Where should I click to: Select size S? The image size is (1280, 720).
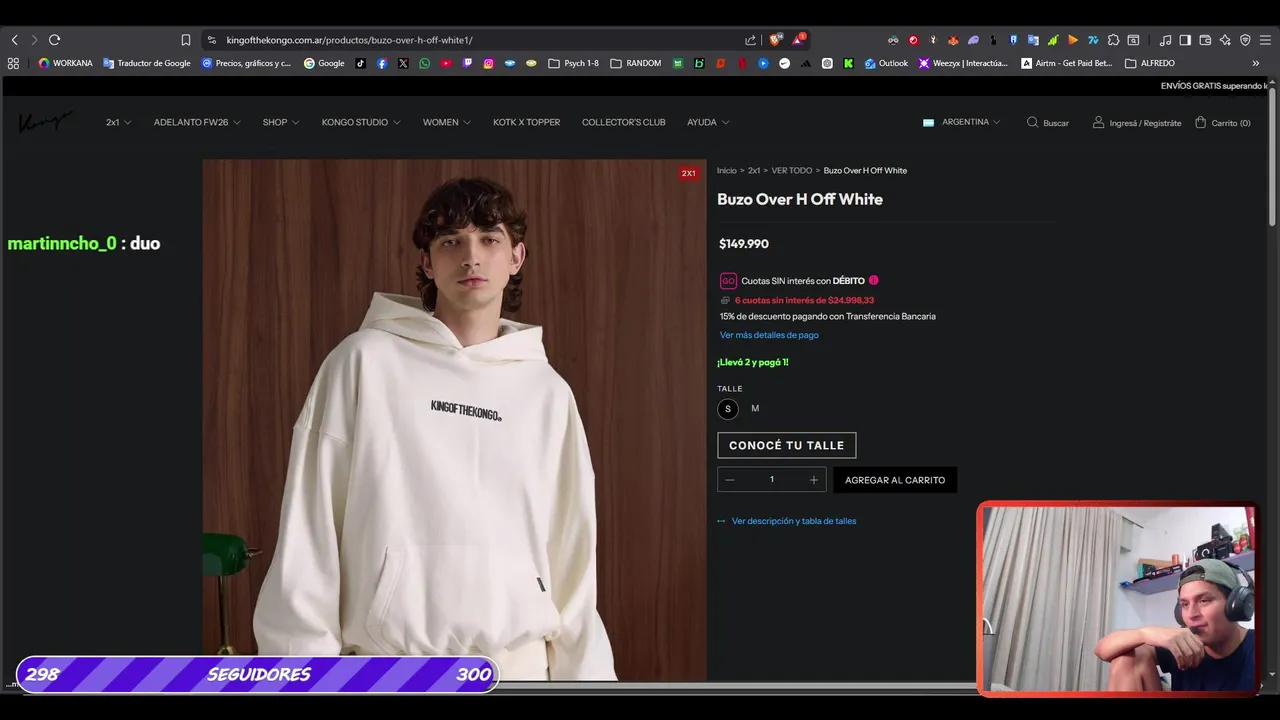coord(727,408)
